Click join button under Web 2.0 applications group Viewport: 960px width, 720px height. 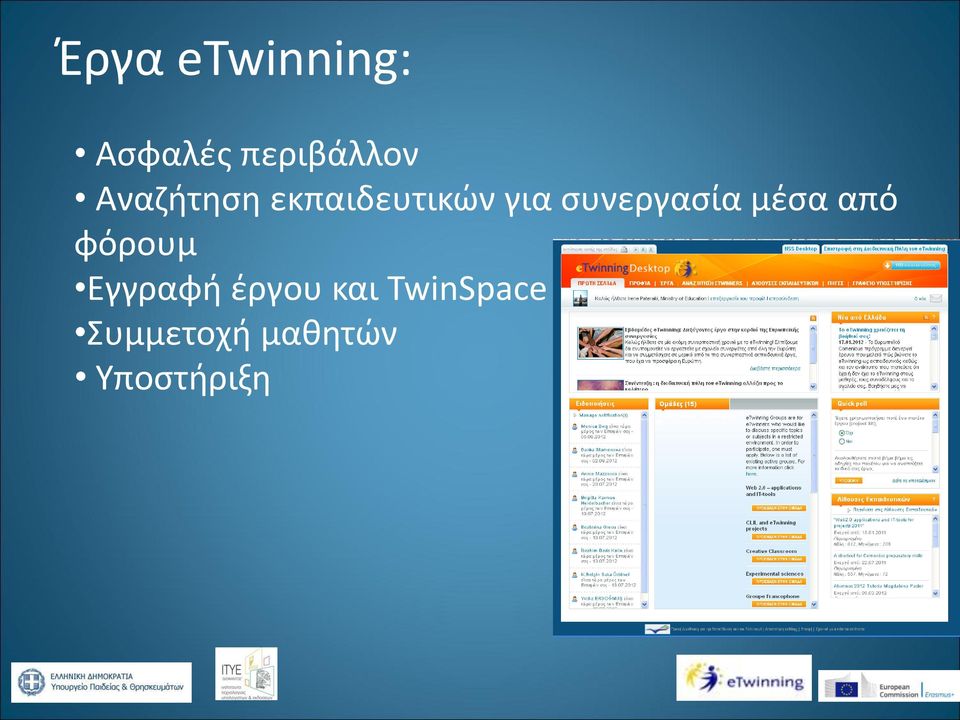779,508
